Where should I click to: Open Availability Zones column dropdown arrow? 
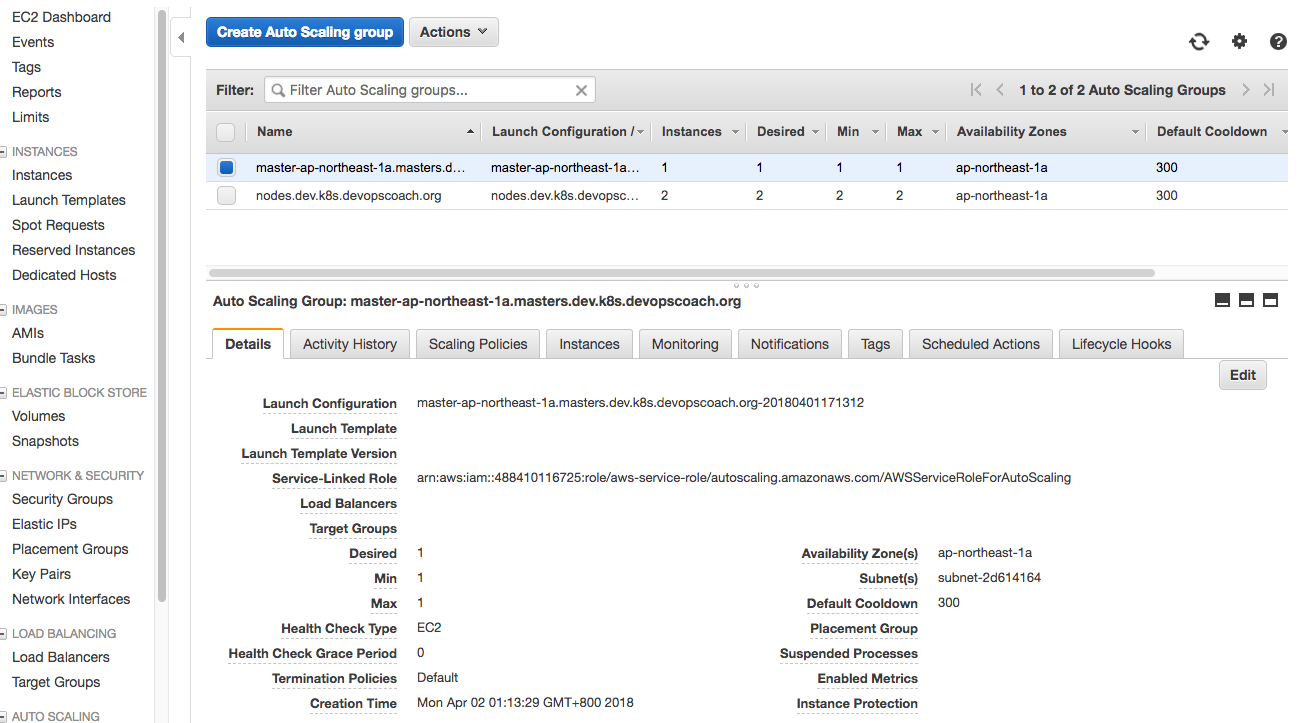tap(1135, 132)
